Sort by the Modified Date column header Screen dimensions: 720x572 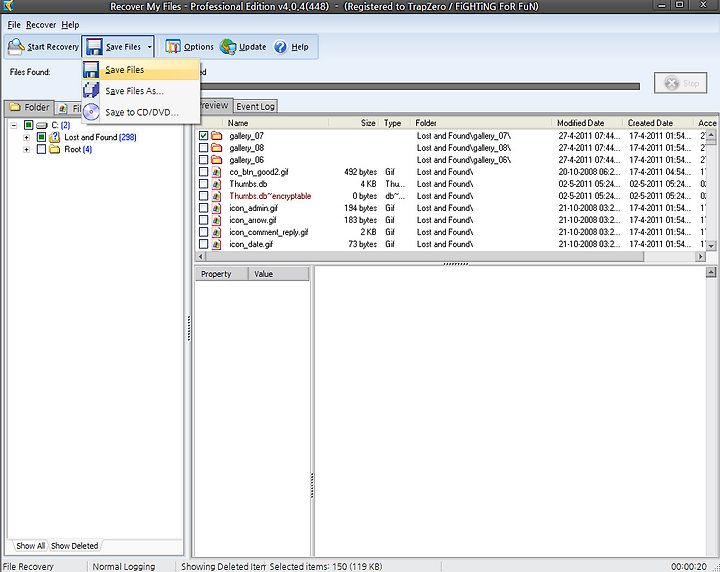tap(588, 123)
